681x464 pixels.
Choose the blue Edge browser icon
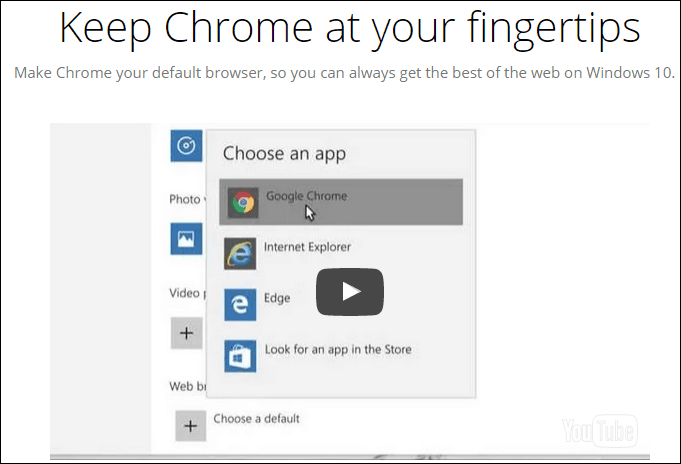240,305
